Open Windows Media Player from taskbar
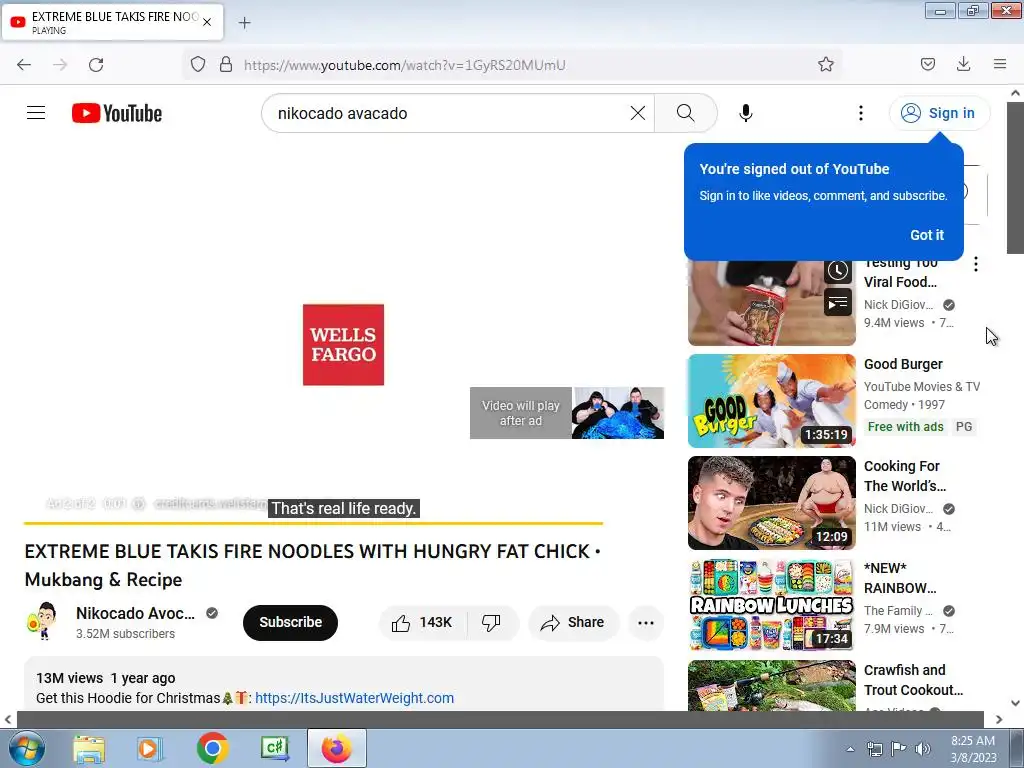Screen dimensions: 1024x768 [x=150, y=748]
